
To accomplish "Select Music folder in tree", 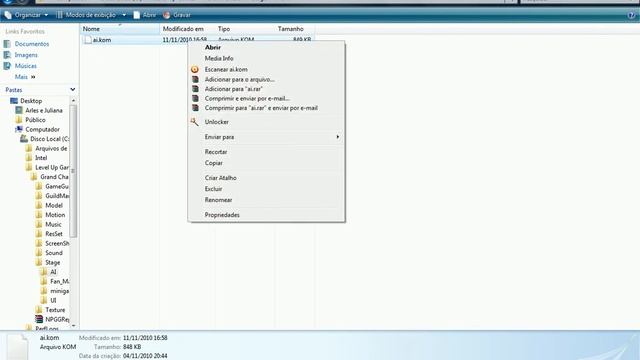I will point(53,224).
